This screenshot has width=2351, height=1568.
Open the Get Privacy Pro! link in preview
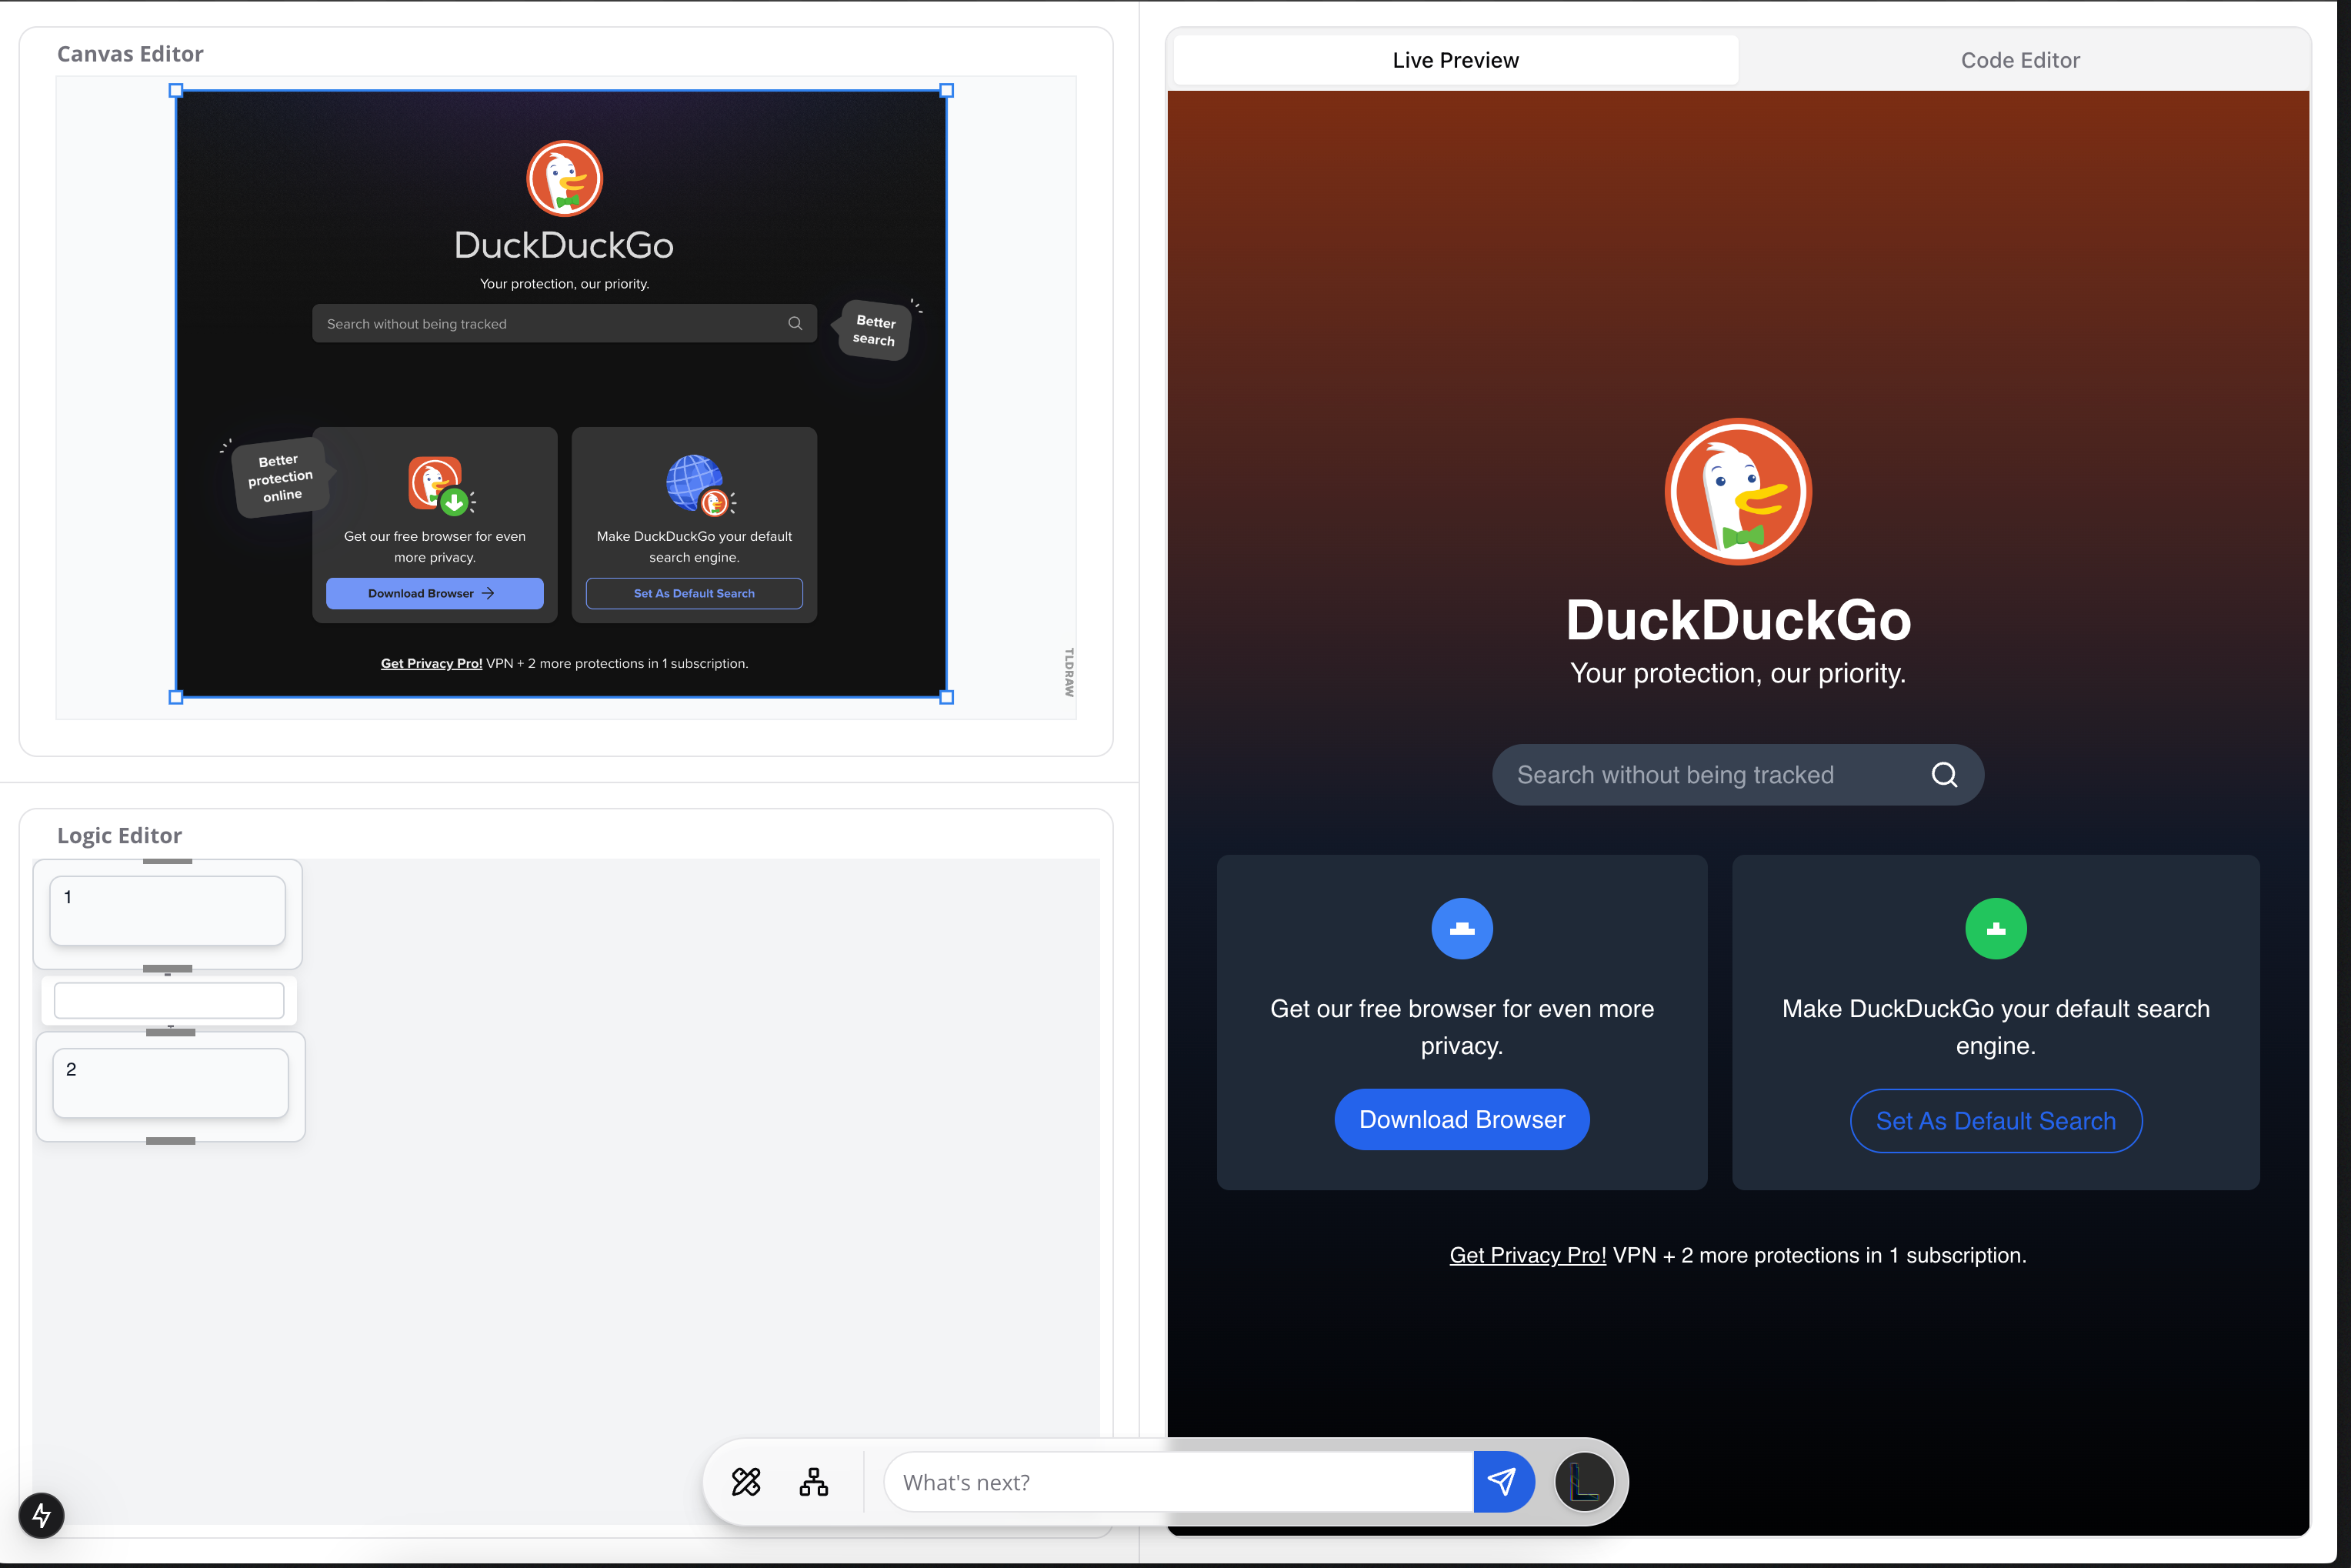tap(1527, 1255)
